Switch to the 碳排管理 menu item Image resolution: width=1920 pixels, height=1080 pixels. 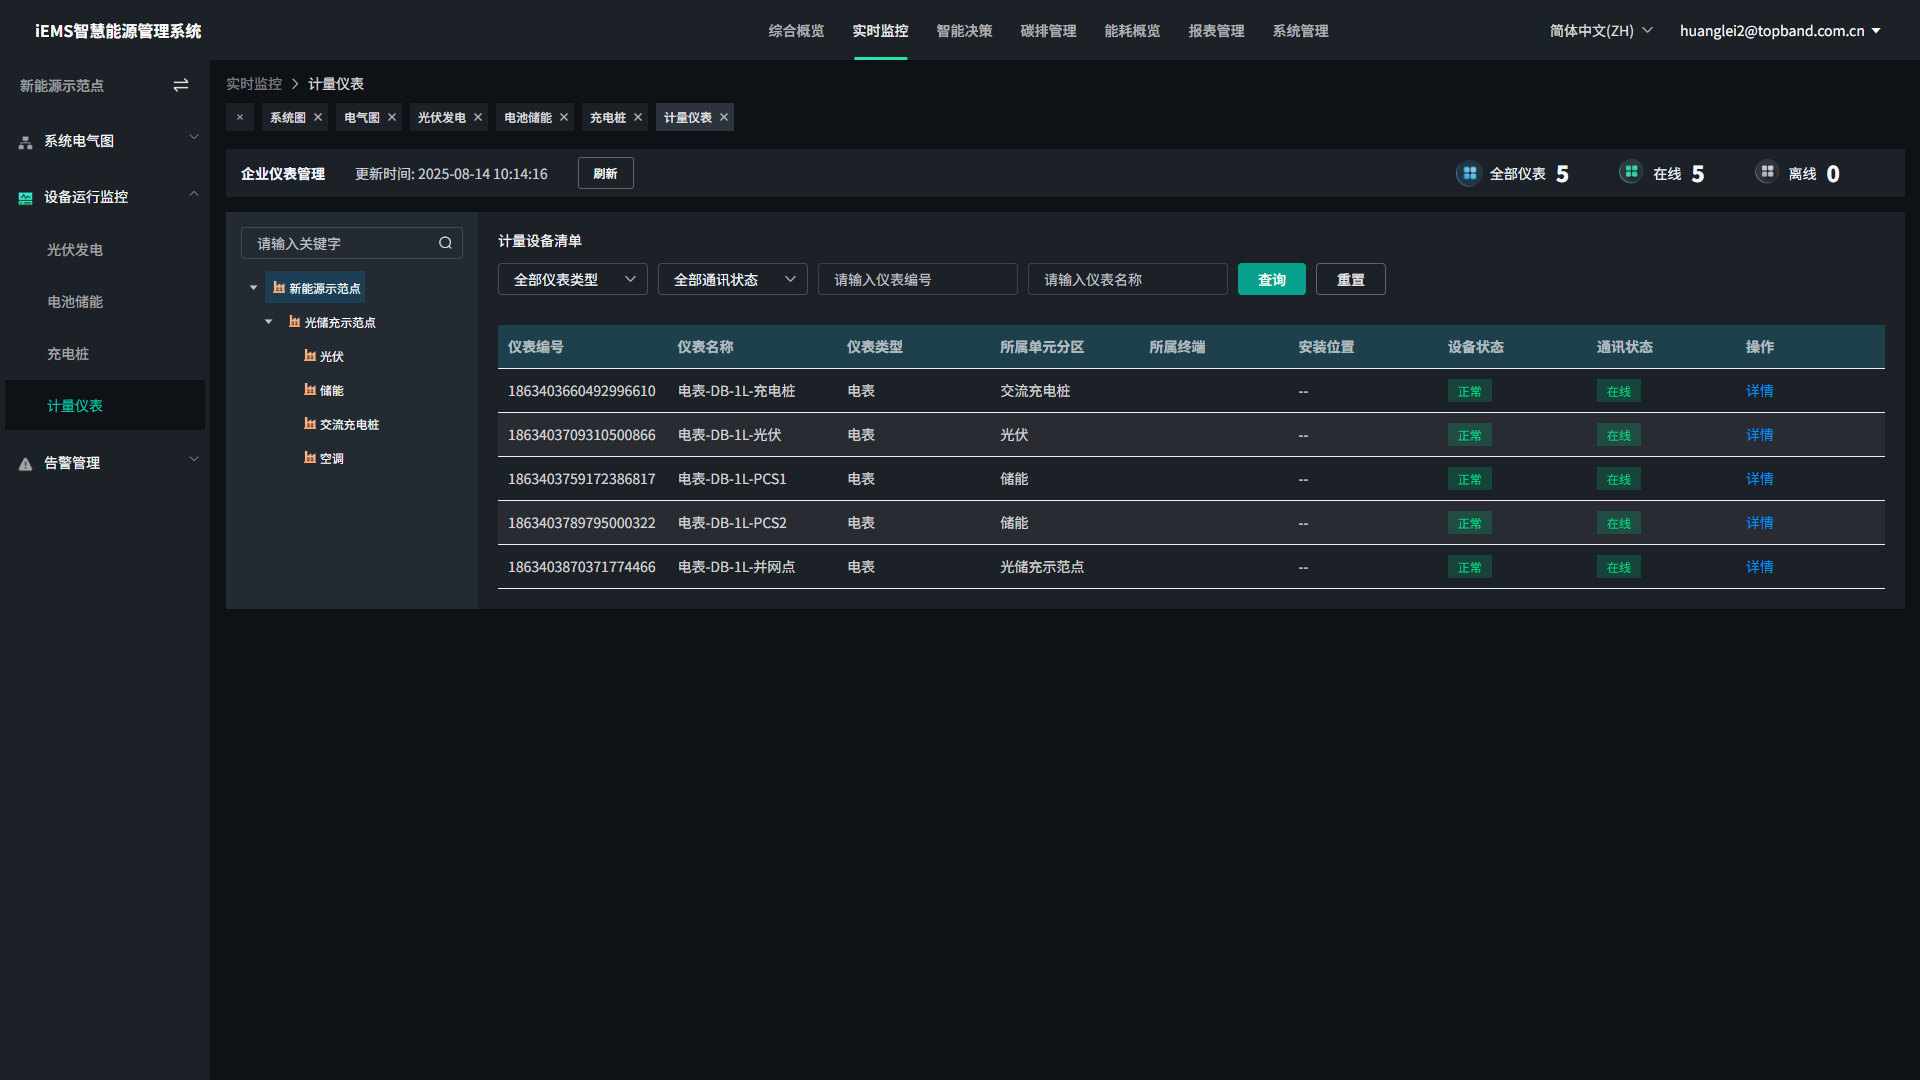click(x=1048, y=31)
